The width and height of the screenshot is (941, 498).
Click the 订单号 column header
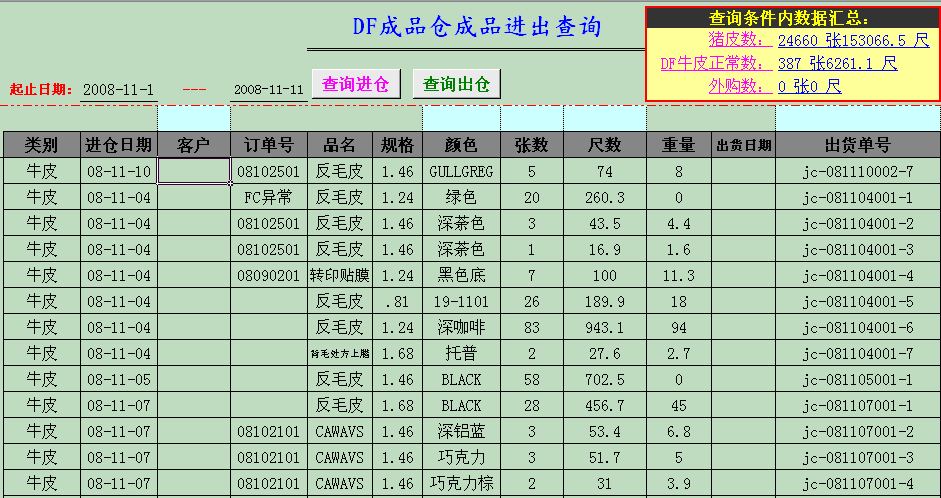tap(268, 145)
